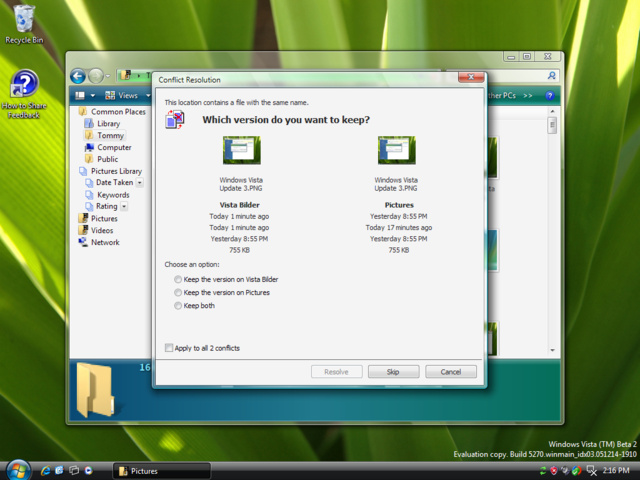Open the Recycle Bin desktop icon

pyautogui.click(x=24, y=23)
